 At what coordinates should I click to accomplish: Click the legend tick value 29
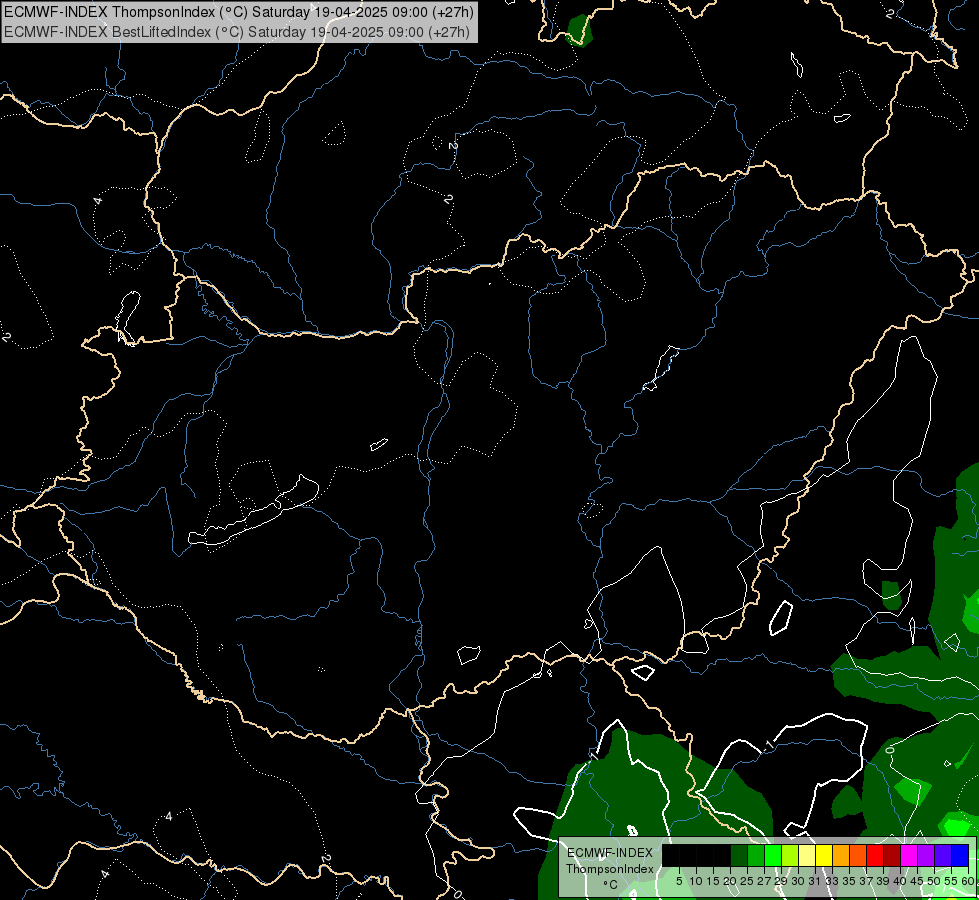(781, 881)
